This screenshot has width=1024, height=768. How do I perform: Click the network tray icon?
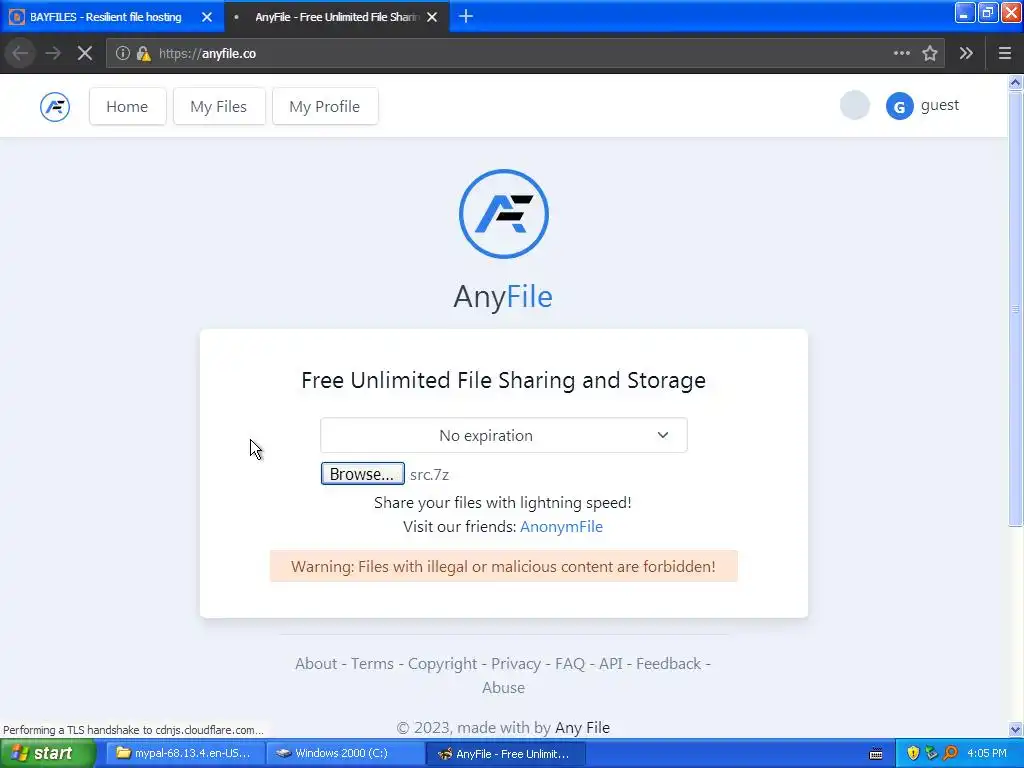931,754
